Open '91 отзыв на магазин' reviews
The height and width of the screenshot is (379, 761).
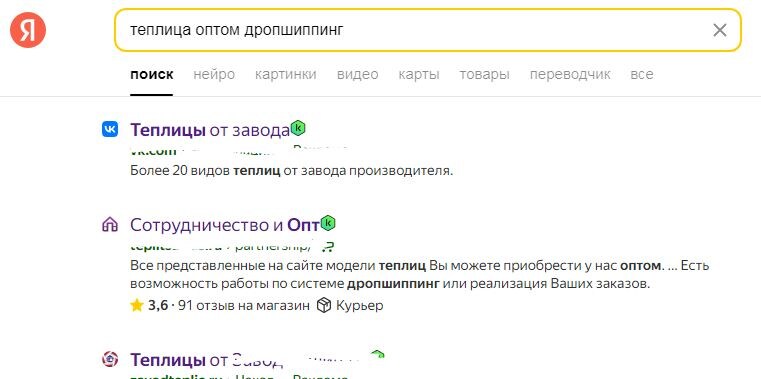tap(244, 305)
